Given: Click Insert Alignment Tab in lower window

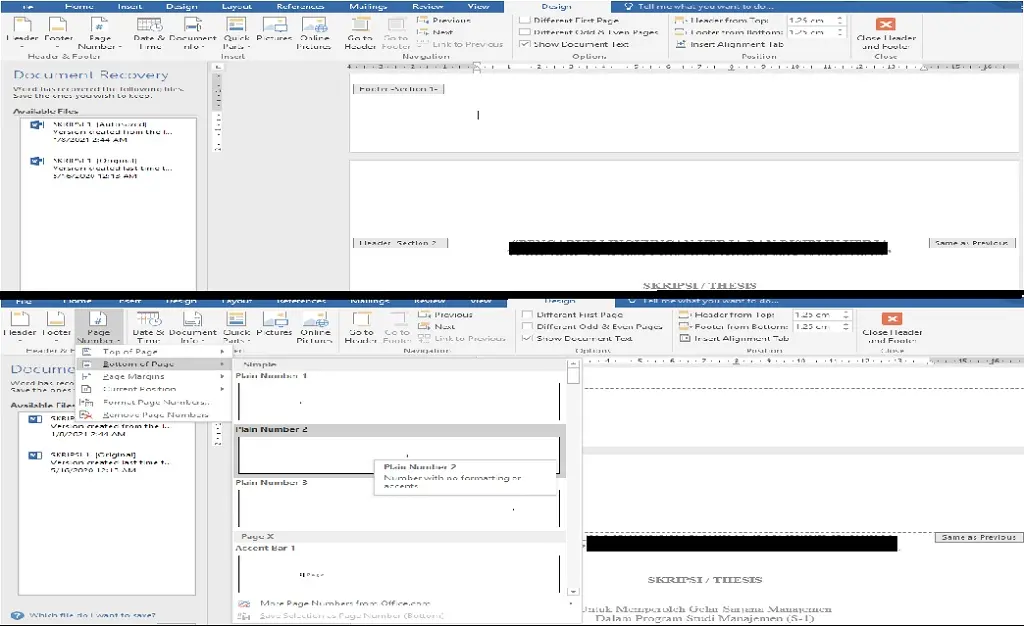Looking at the screenshot, I should click(x=733, y=338).
